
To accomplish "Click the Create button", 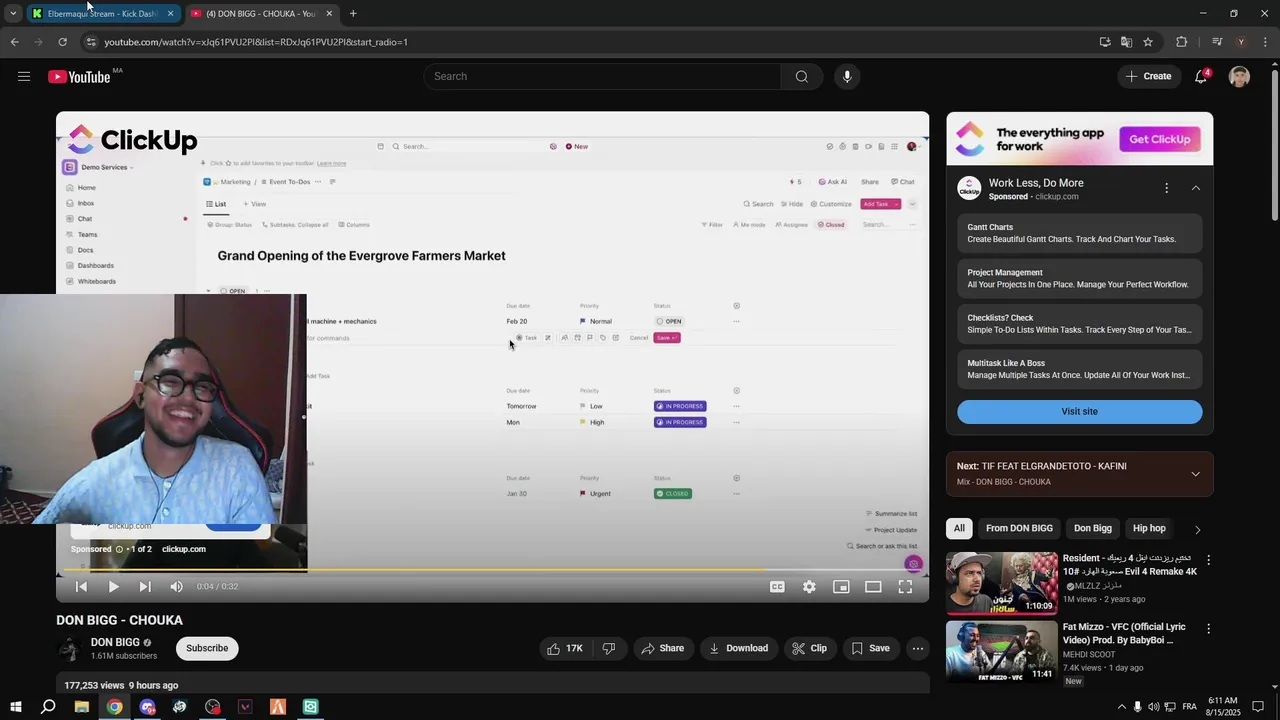I will tap(1148, 76).
